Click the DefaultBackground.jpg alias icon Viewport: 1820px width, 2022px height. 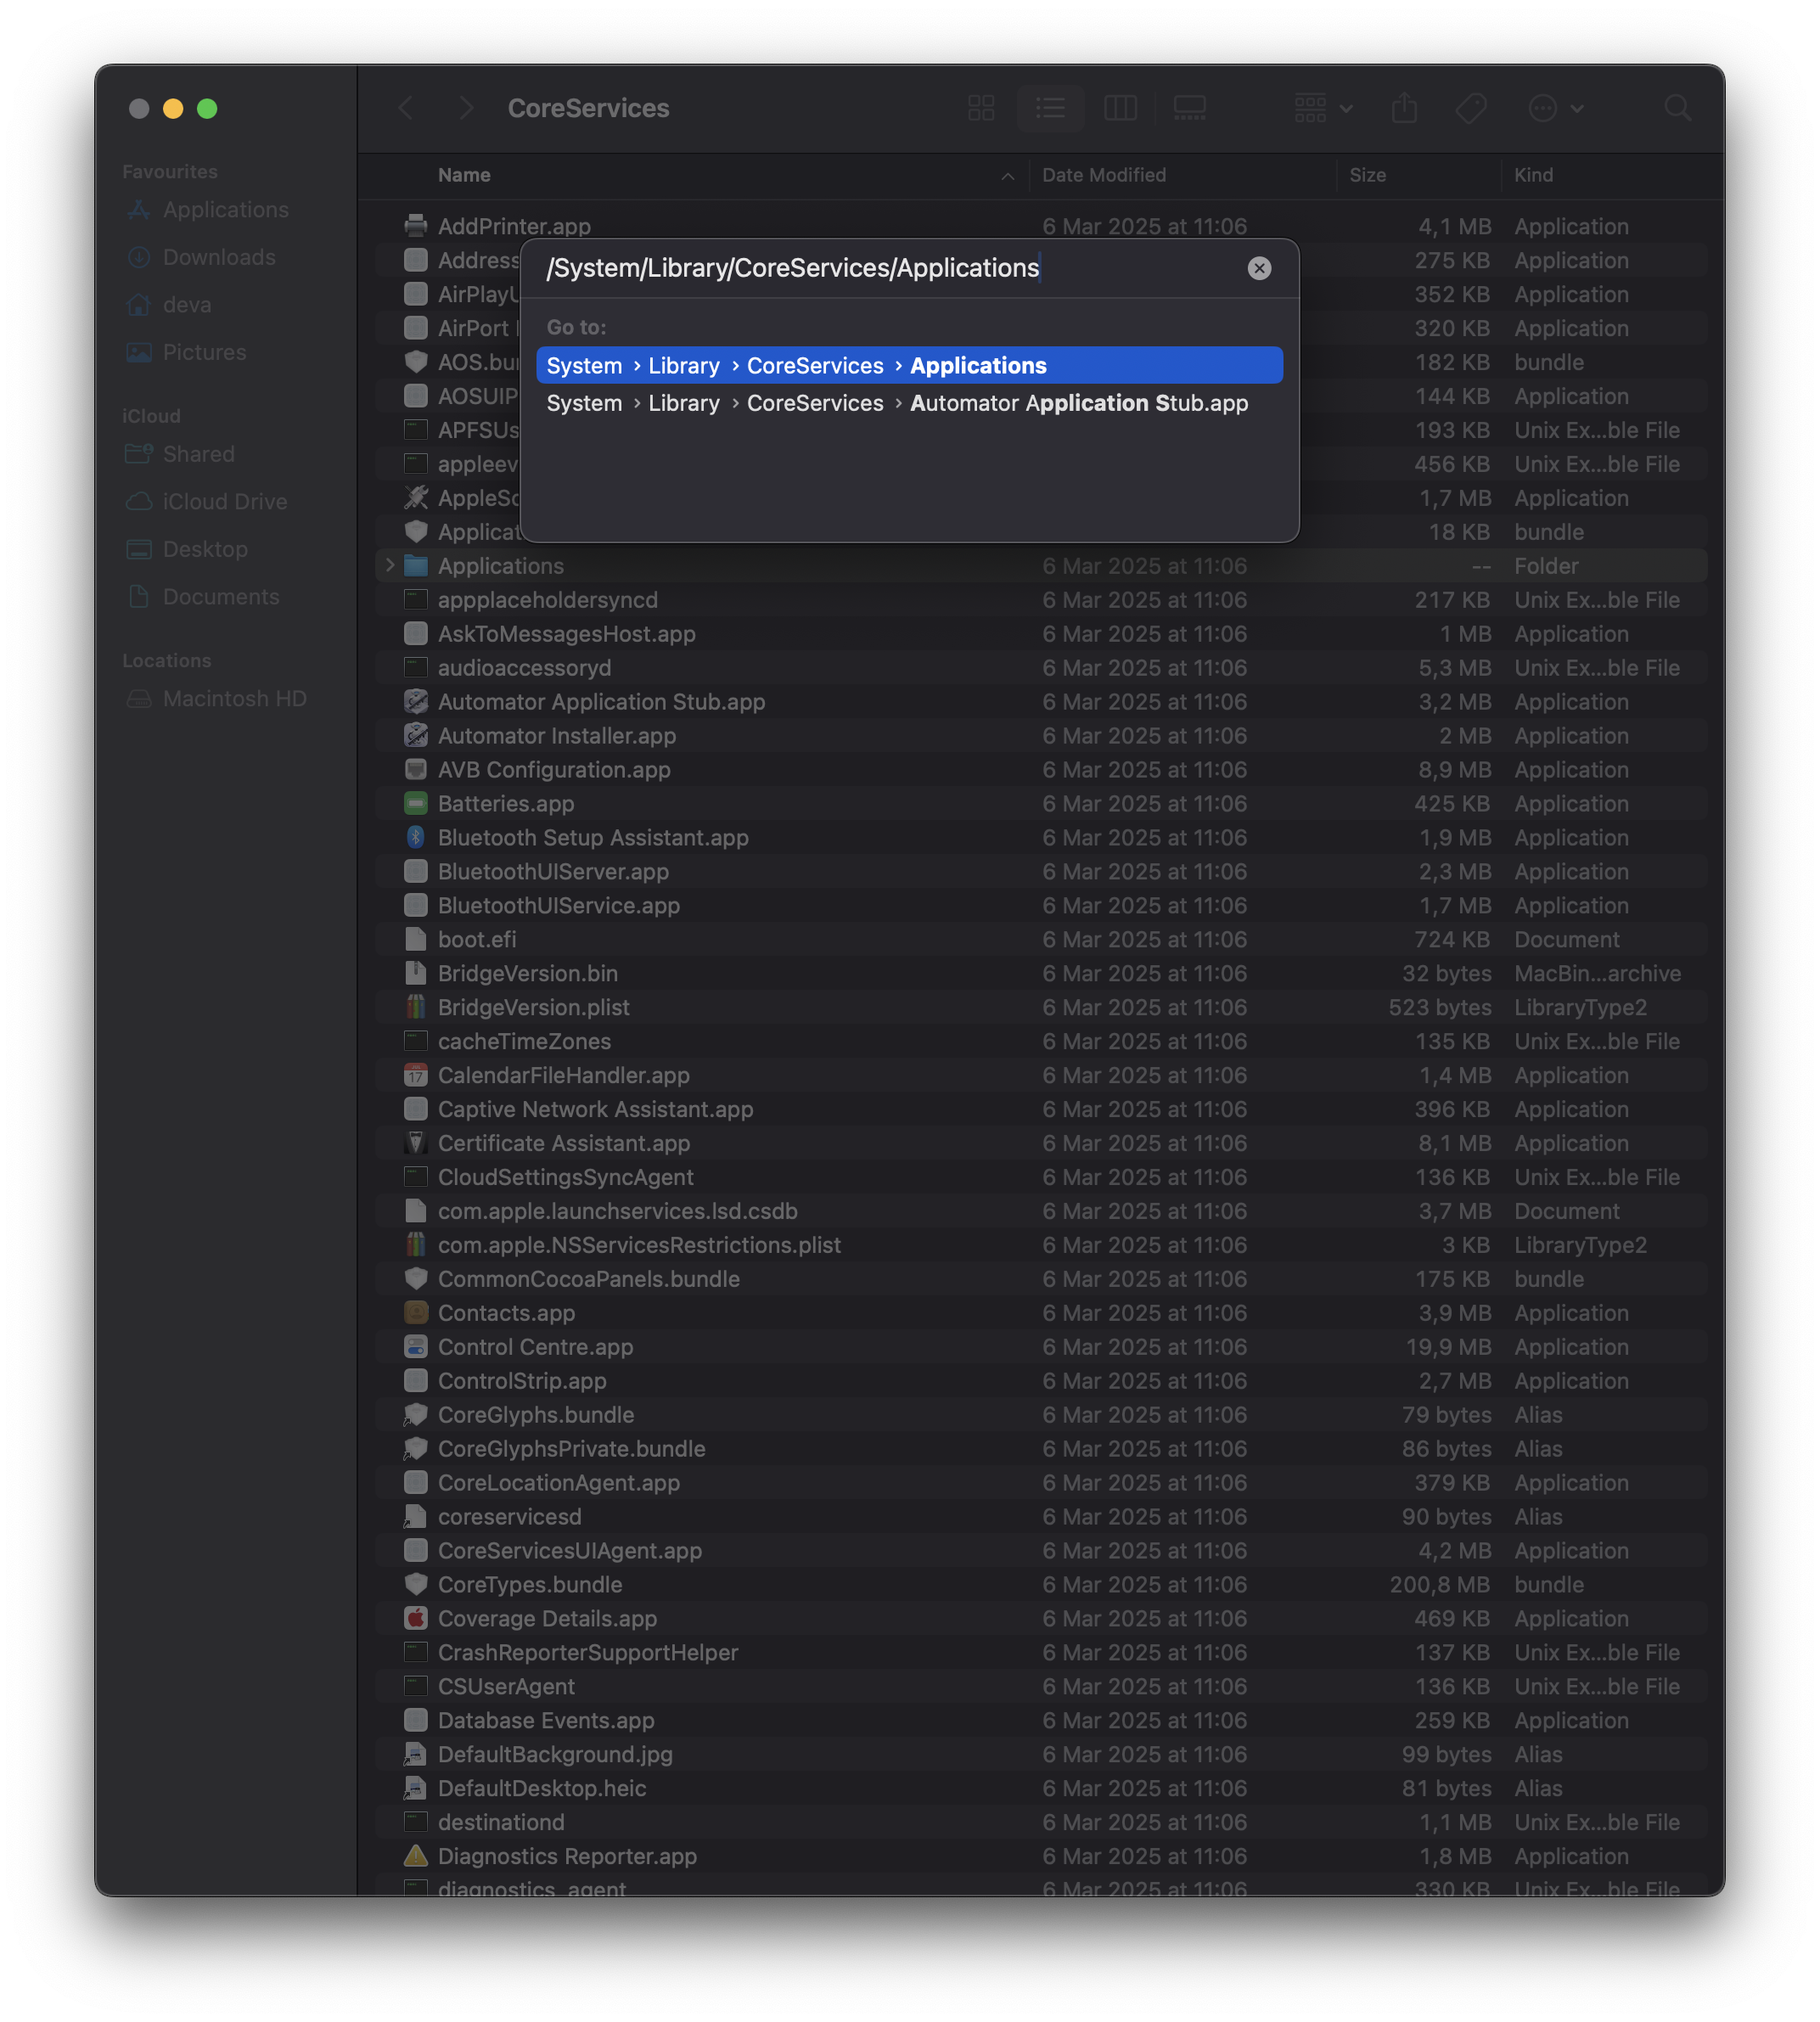[x=415, y=1754]
